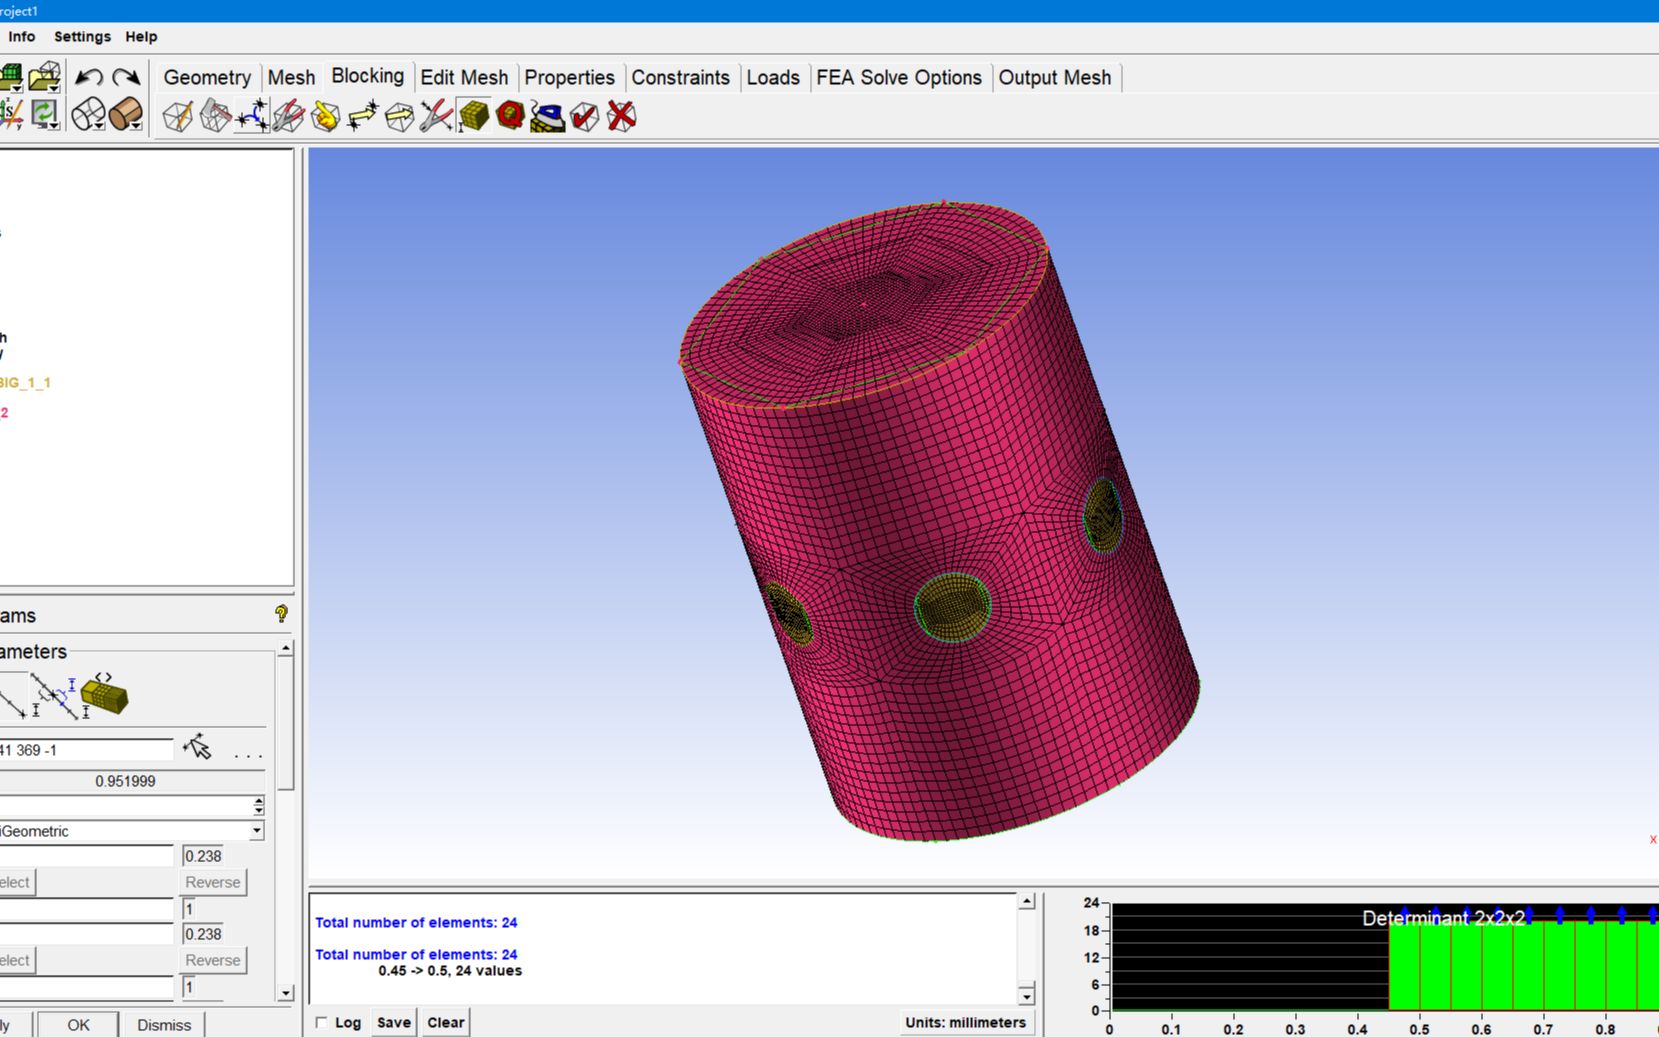This screenshot has width=1659, height=1037.
Task: Open the Constraints tab
Action: 681,77
